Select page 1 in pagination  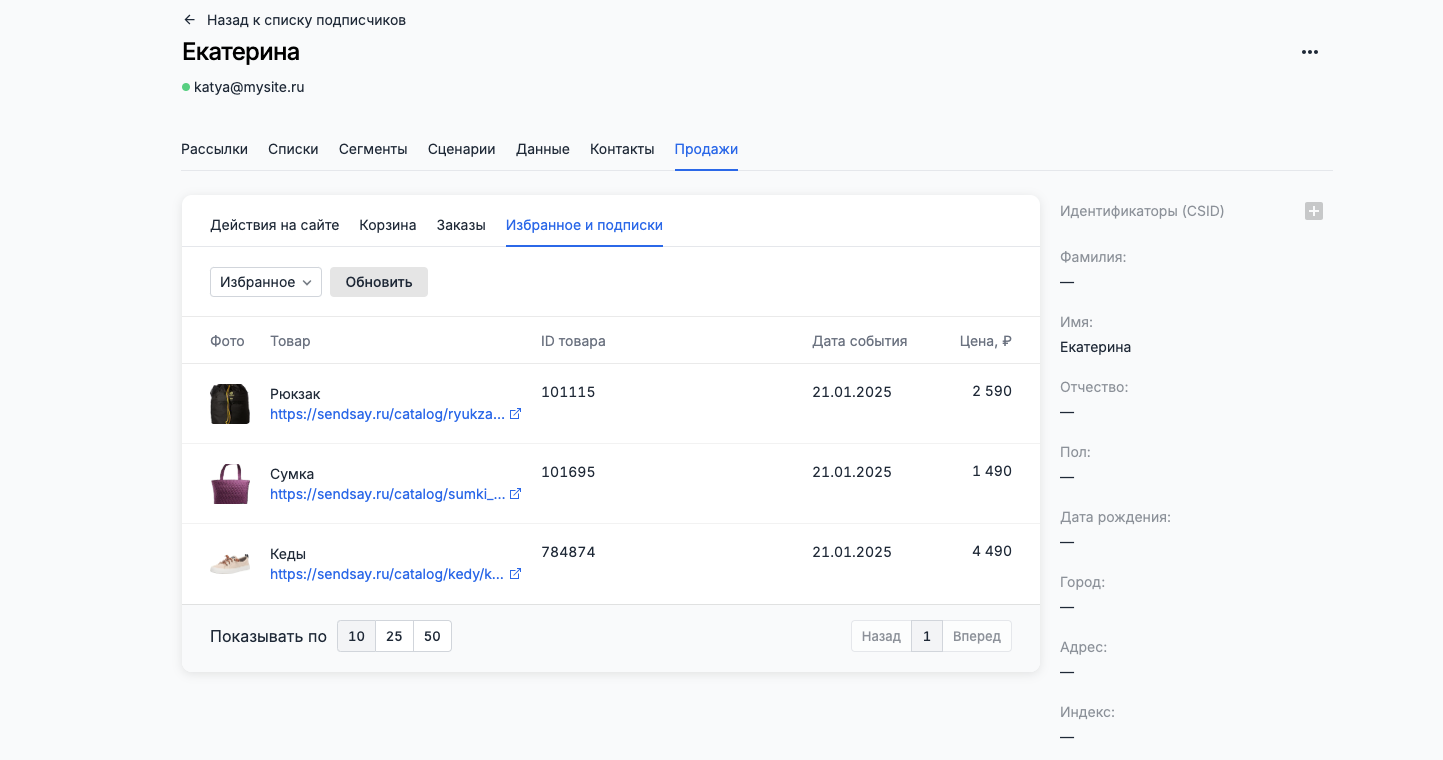point(926,636)
